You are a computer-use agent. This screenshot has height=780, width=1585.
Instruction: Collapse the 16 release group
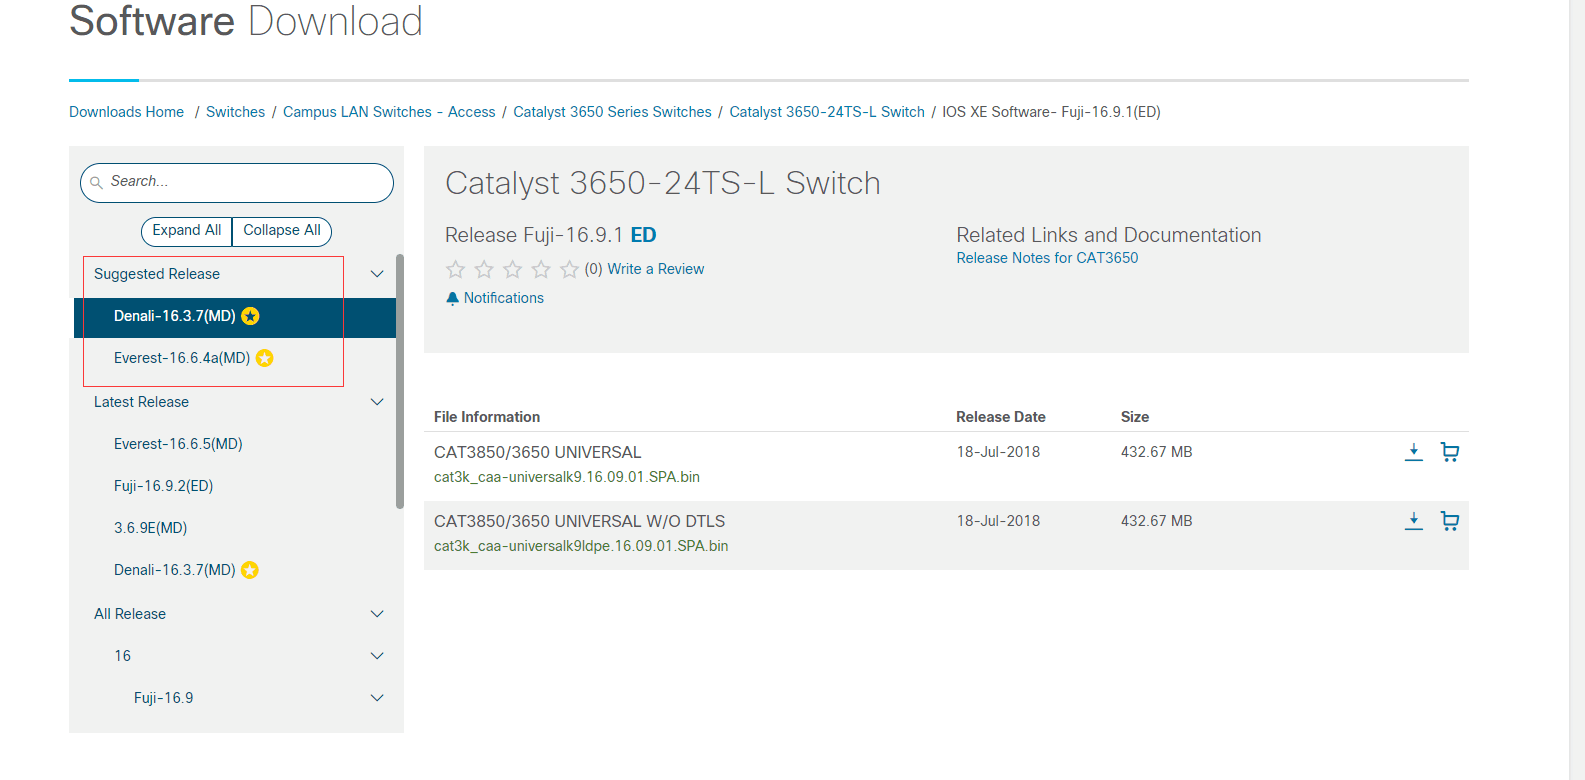[377, 656]
